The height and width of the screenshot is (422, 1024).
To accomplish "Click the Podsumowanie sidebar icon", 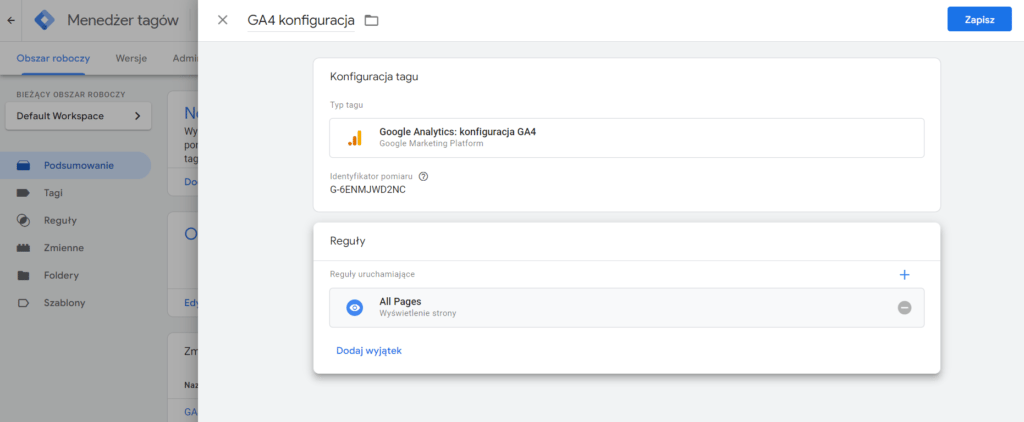I will pyautogui.click(x=24, y=166).
